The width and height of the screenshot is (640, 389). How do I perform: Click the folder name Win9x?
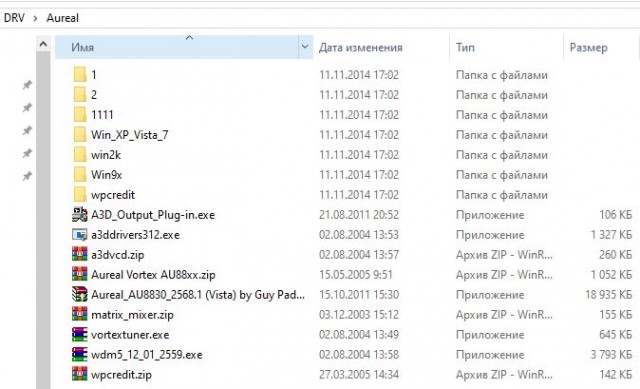[x=107, y=175]
